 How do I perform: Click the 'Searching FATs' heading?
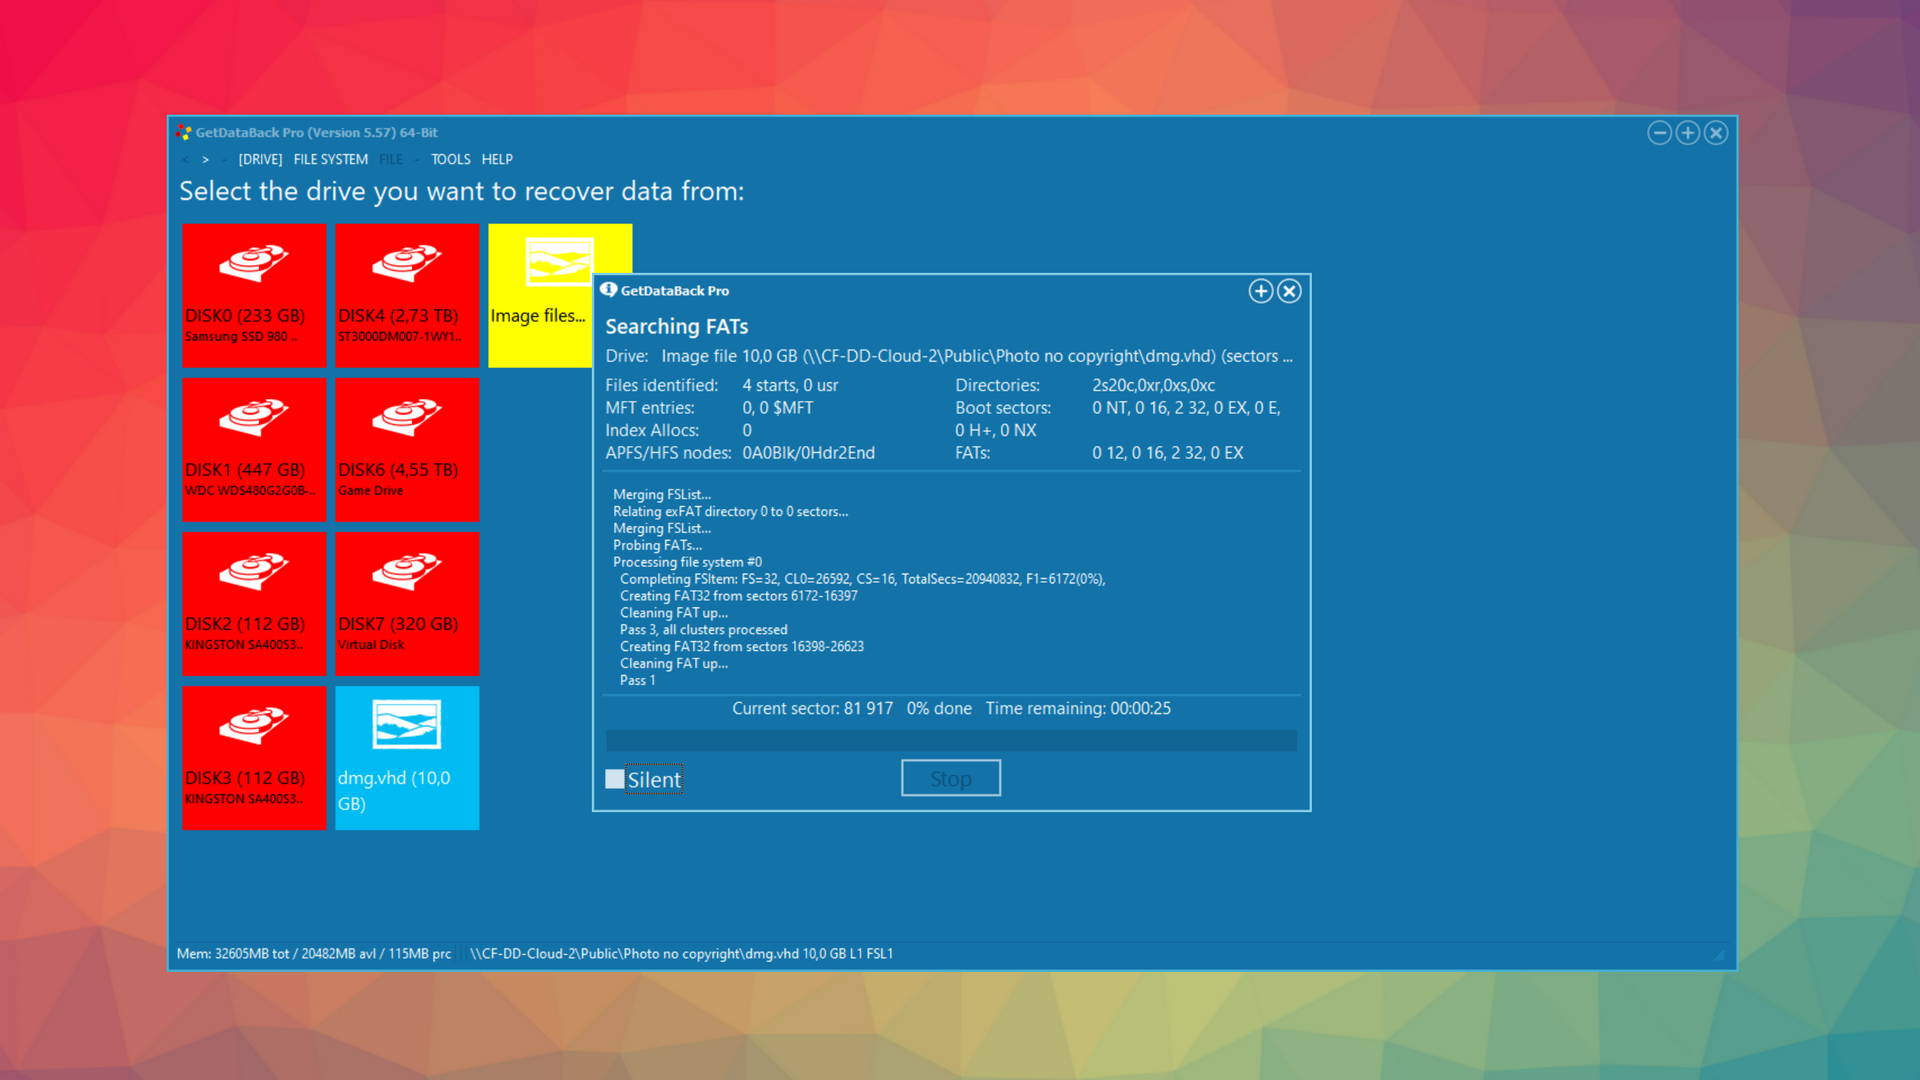coord(676,326)
